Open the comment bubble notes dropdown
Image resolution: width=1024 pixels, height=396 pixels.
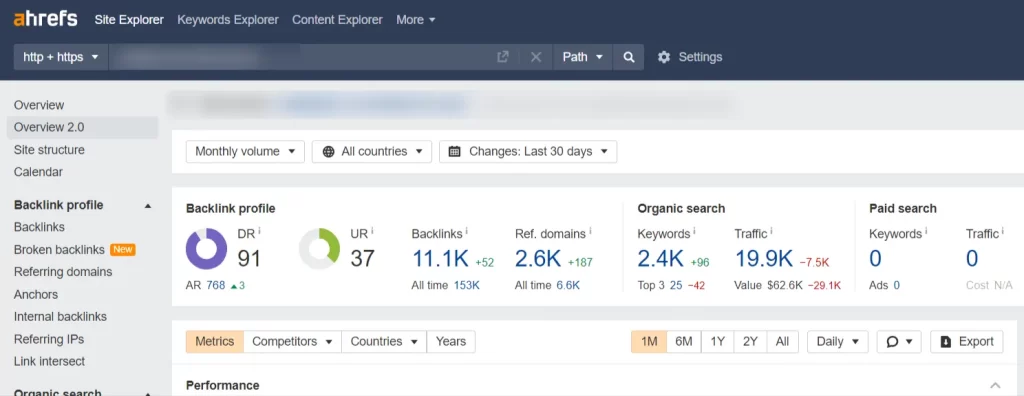click(x=899, y=342)
